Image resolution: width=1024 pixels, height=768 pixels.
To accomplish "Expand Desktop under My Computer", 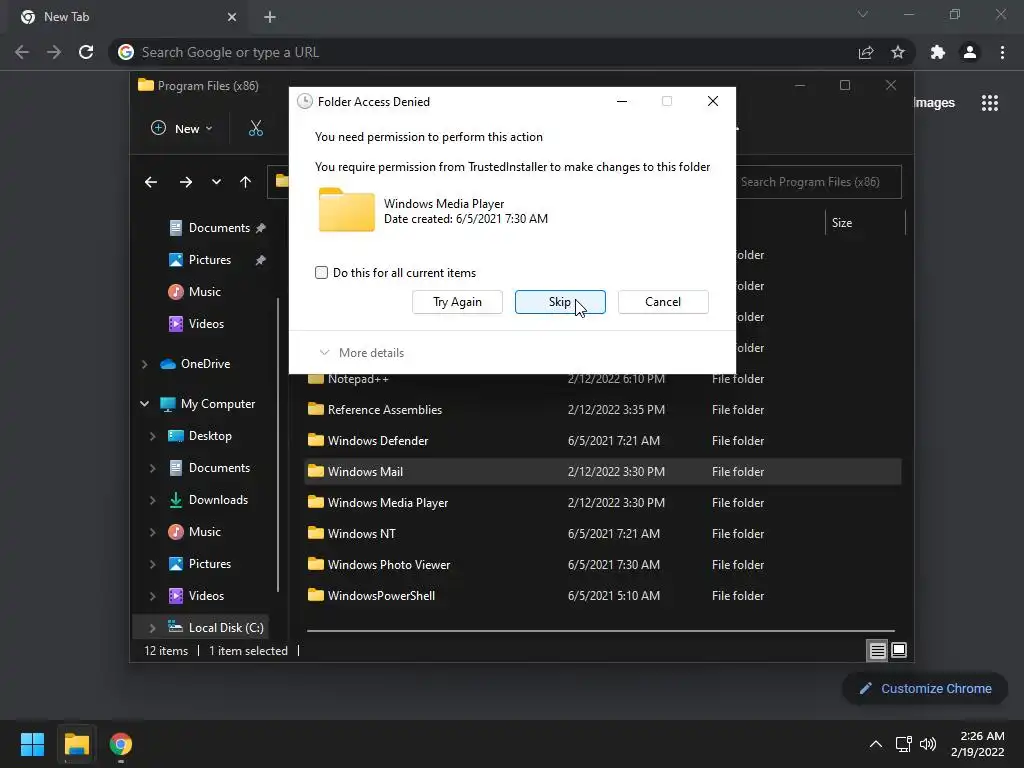I will [153, 436].
